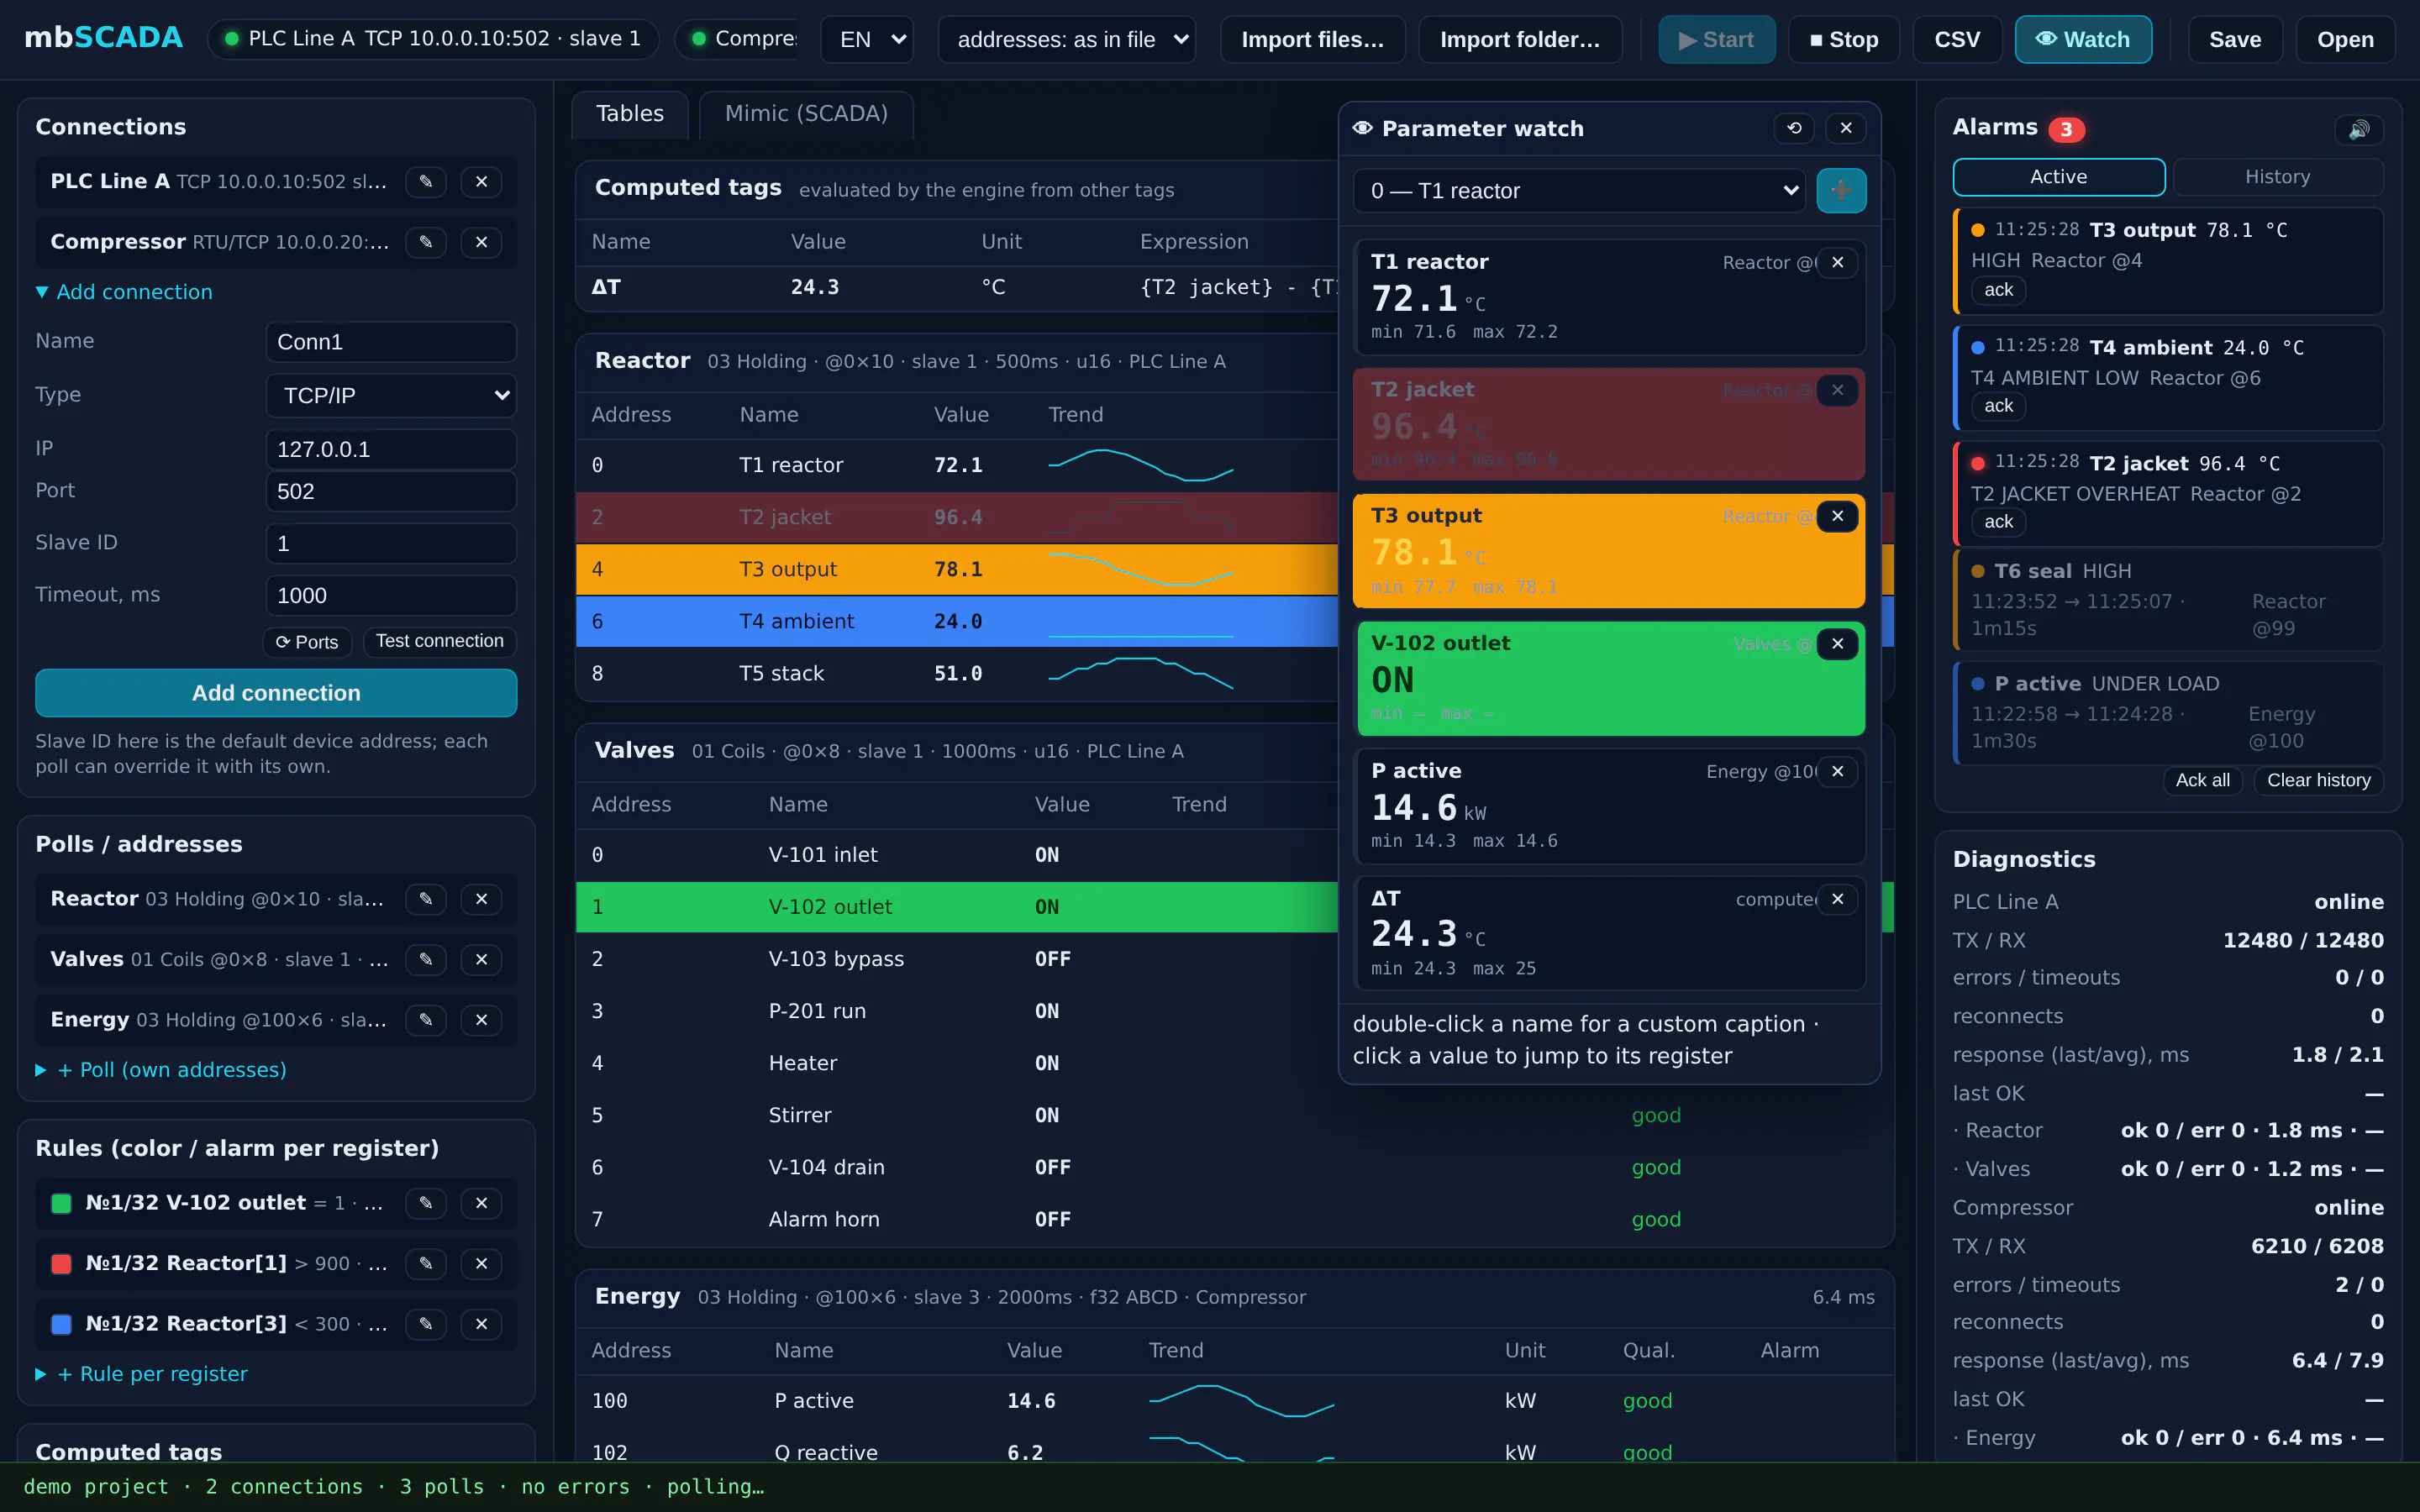
Task: Delete the Reactor[1] rule
Action: (x=481, y=1264)
